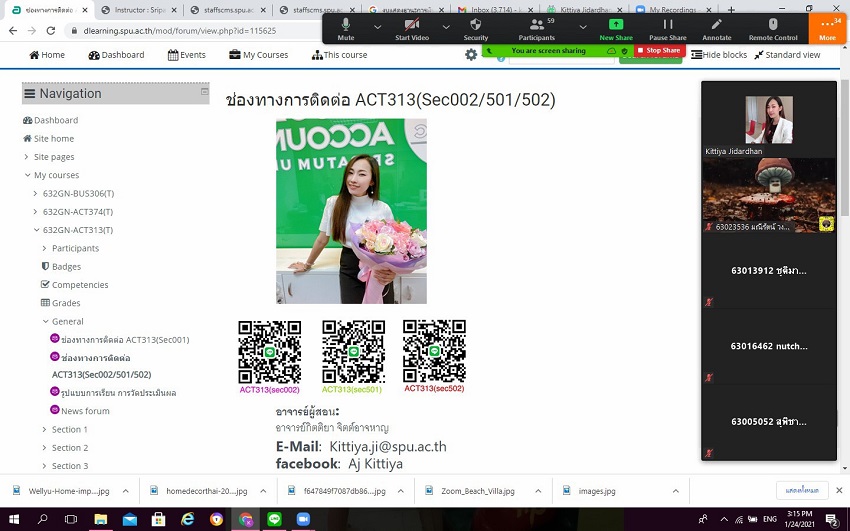This screenshot has width=850, height=531.
Task: Expand Section 2 node
Action: click(x=44, y=448)
